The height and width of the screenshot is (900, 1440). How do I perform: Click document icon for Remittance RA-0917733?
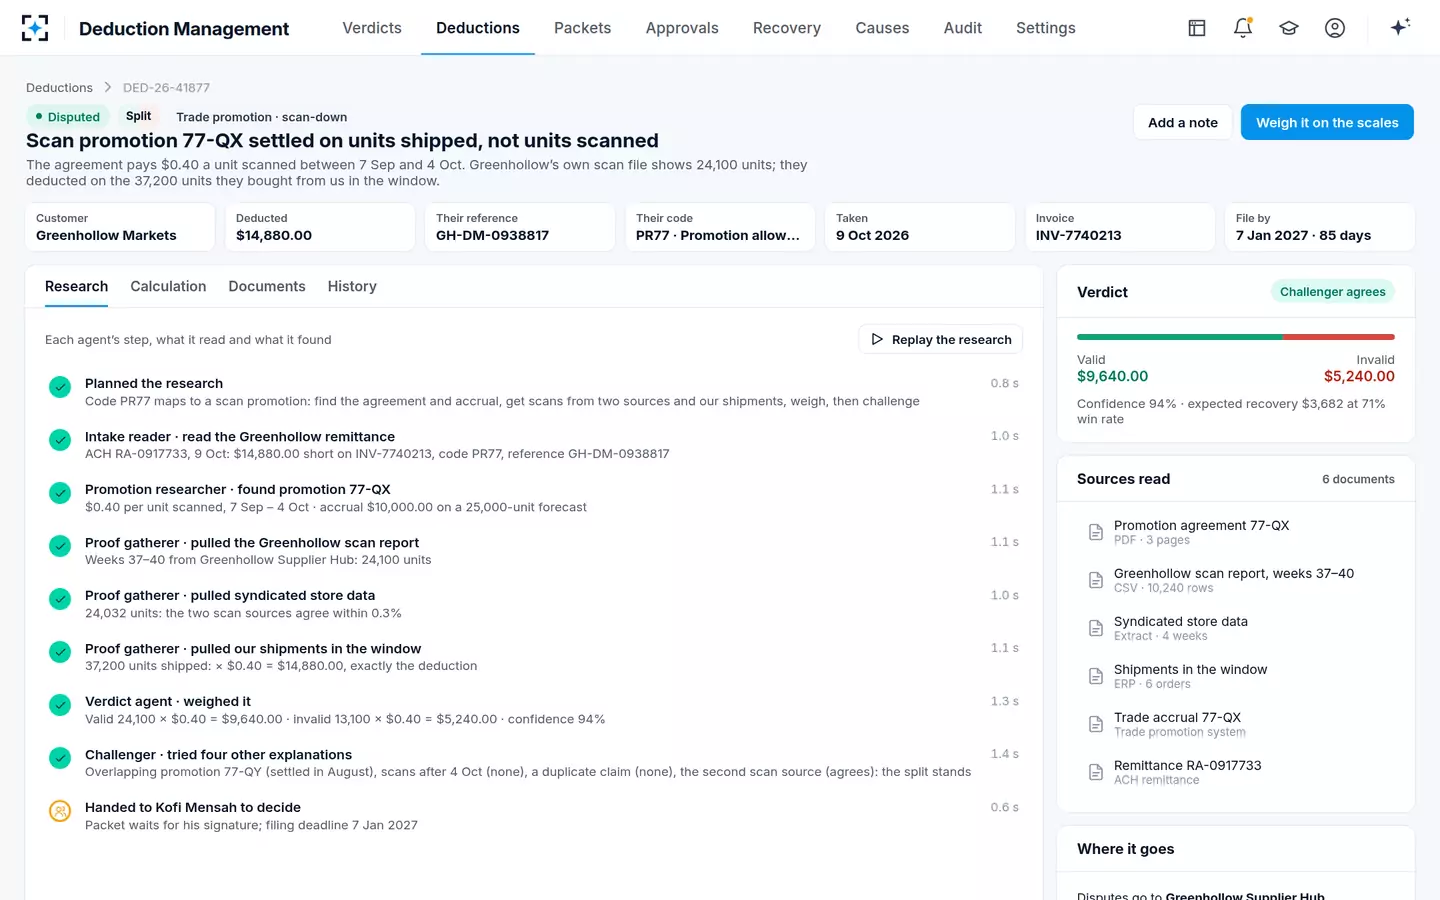tap(1096, 772)
